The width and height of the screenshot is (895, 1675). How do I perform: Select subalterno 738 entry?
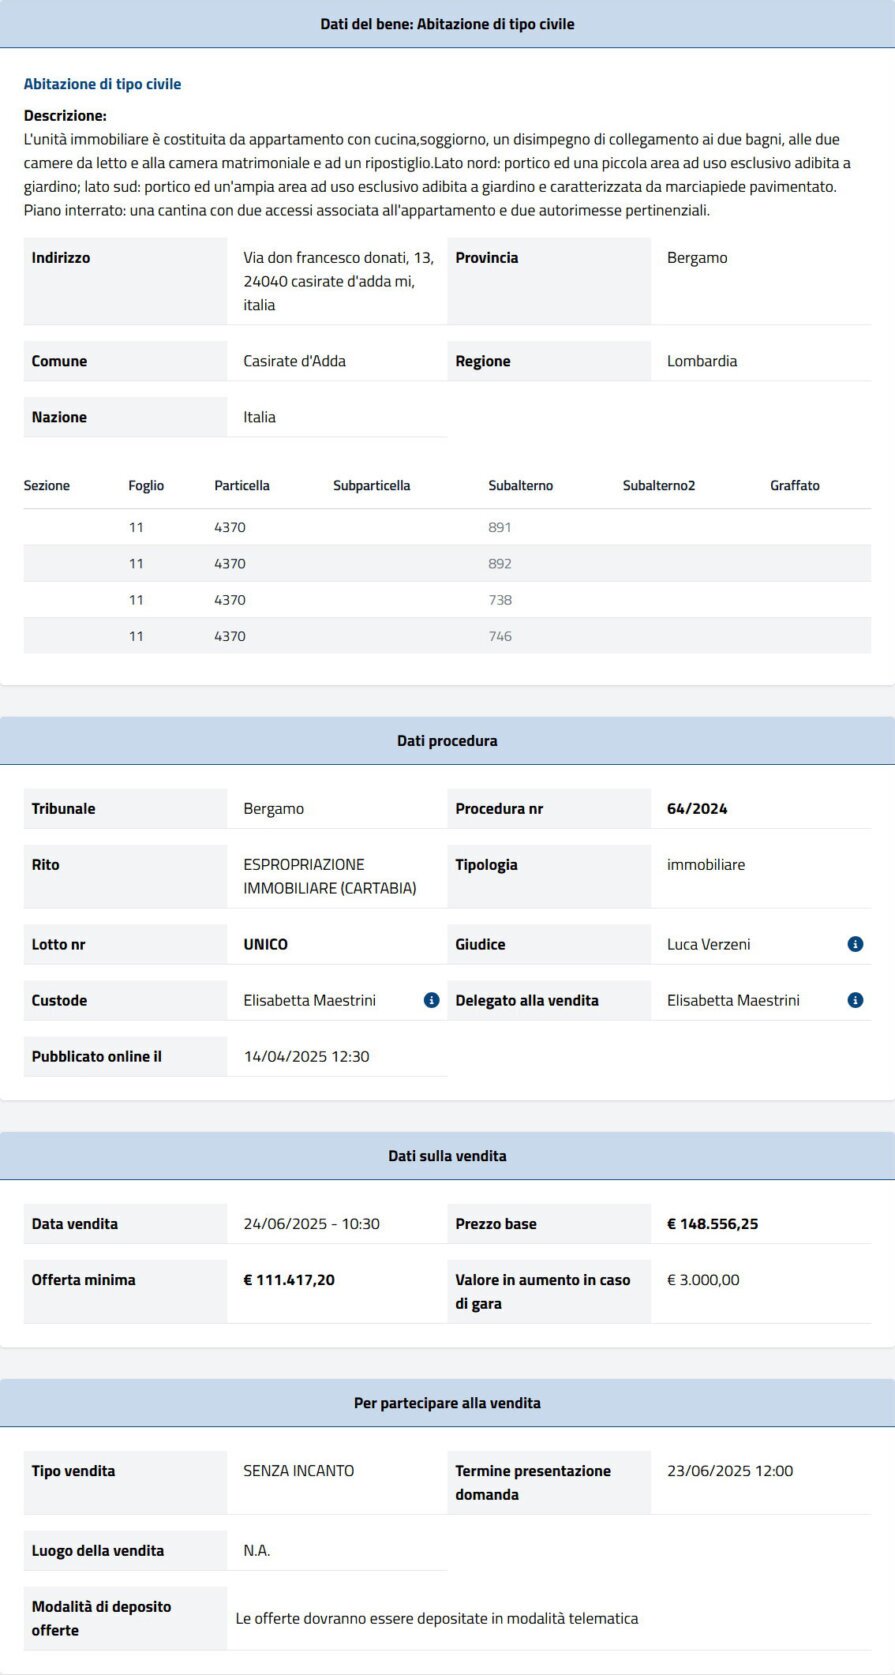pyautogui.click(x=500, y=600)
